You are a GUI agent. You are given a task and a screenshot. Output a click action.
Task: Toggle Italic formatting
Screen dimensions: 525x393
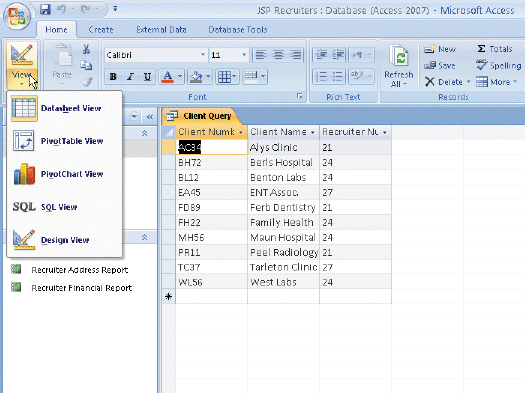pyautogui.click(x=130, y=77)
